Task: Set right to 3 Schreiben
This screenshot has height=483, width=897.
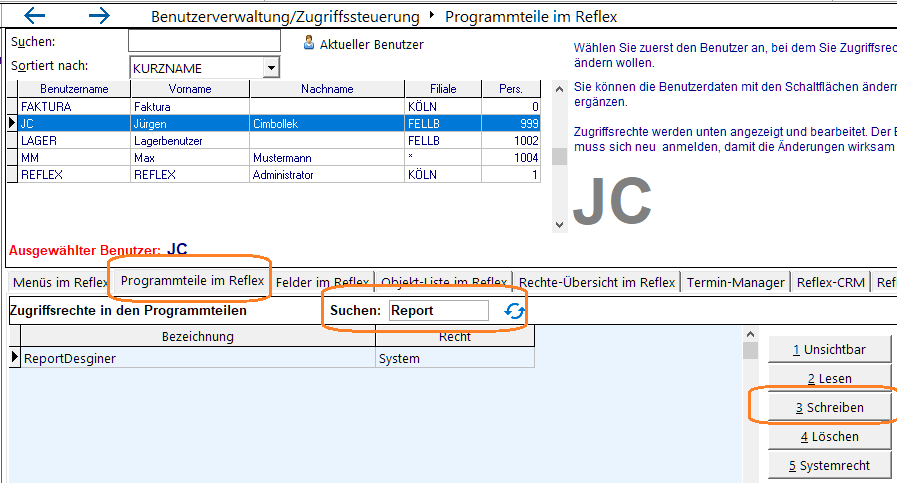Action: tap(829, 407)
